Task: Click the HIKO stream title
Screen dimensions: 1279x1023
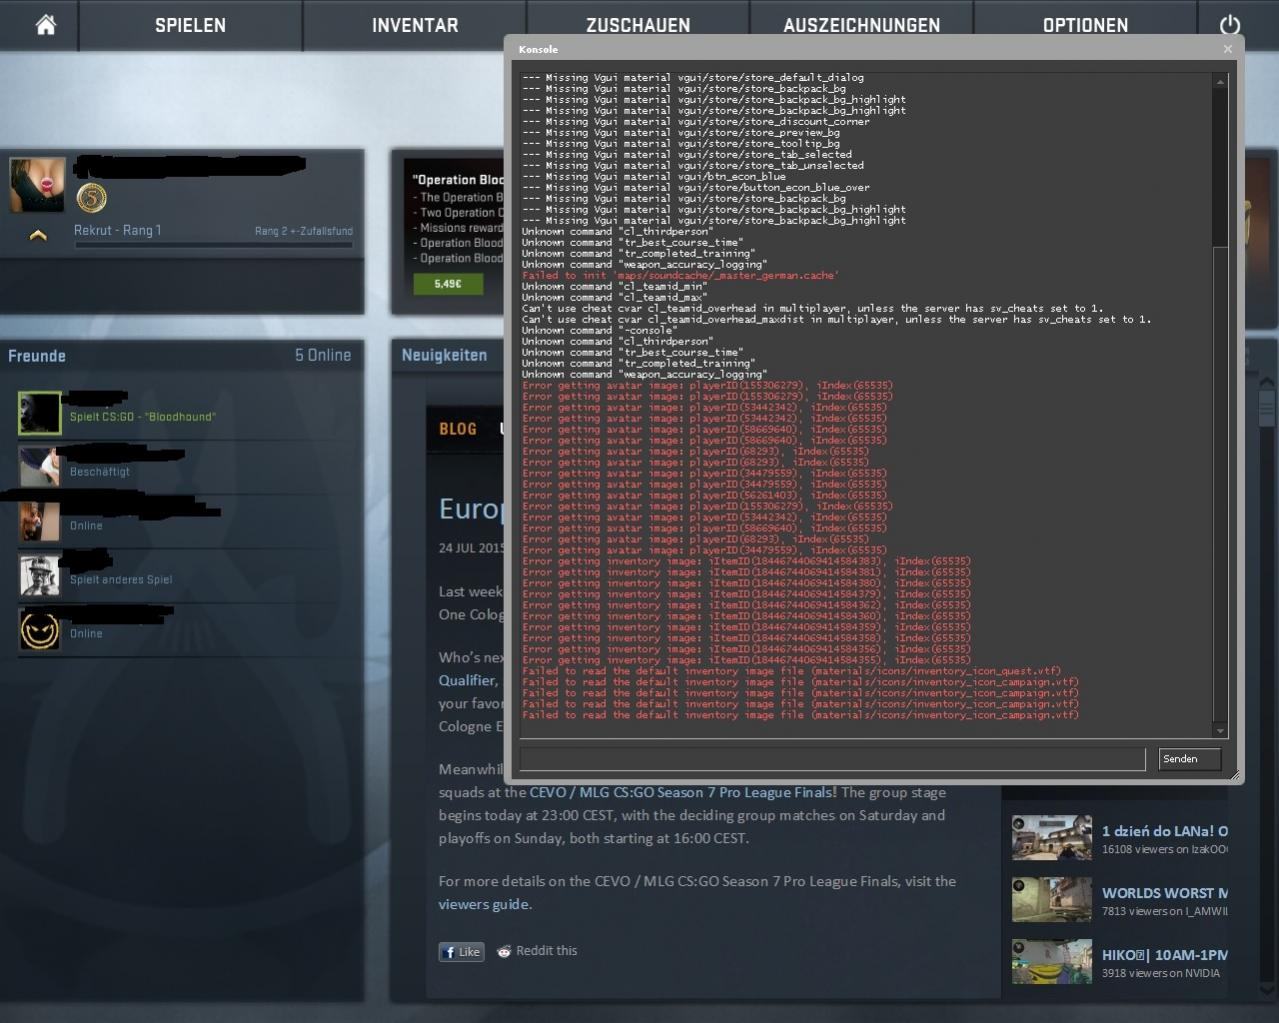Action: [1165, 955]
